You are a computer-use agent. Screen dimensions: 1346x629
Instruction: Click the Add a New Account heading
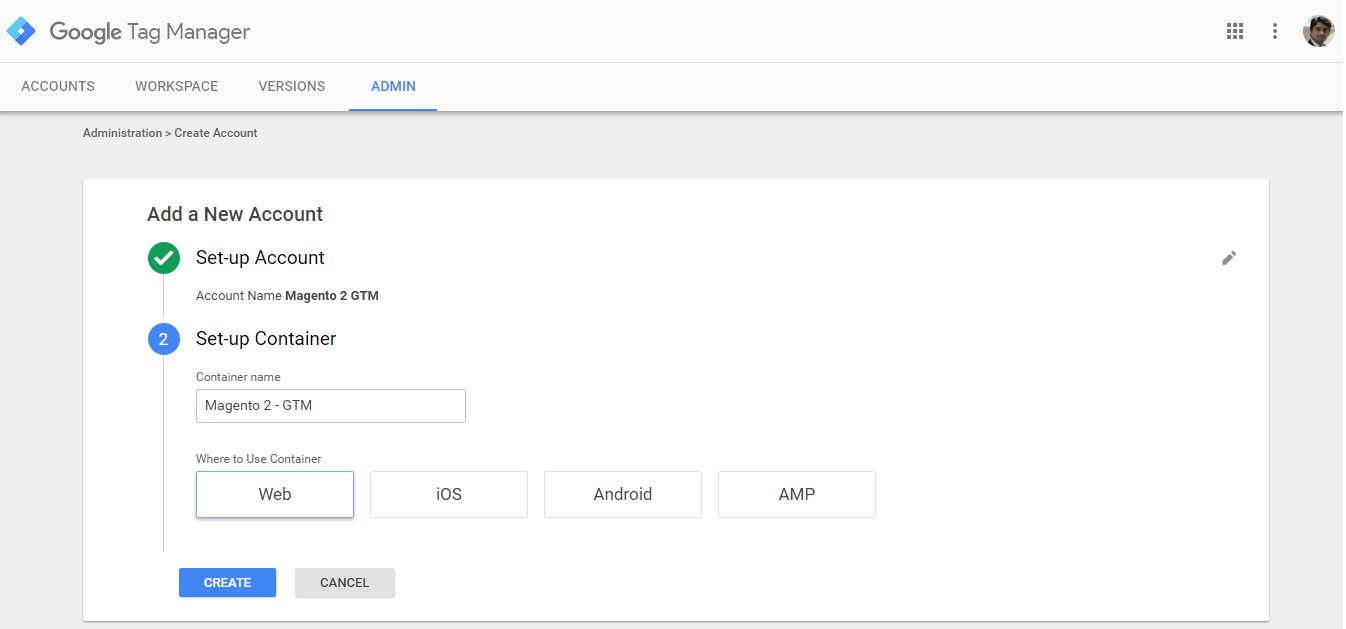[235, 214]
